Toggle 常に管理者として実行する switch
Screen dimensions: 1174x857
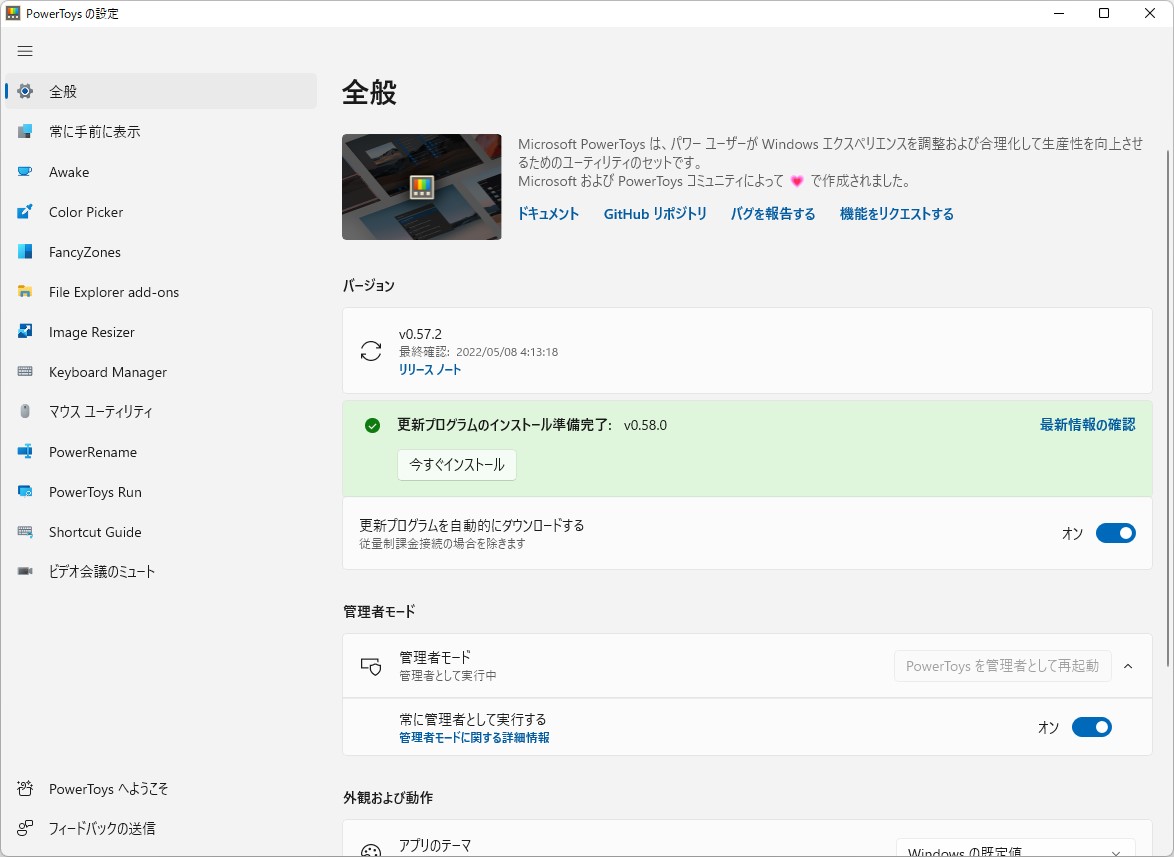(x=1092, y=727)
